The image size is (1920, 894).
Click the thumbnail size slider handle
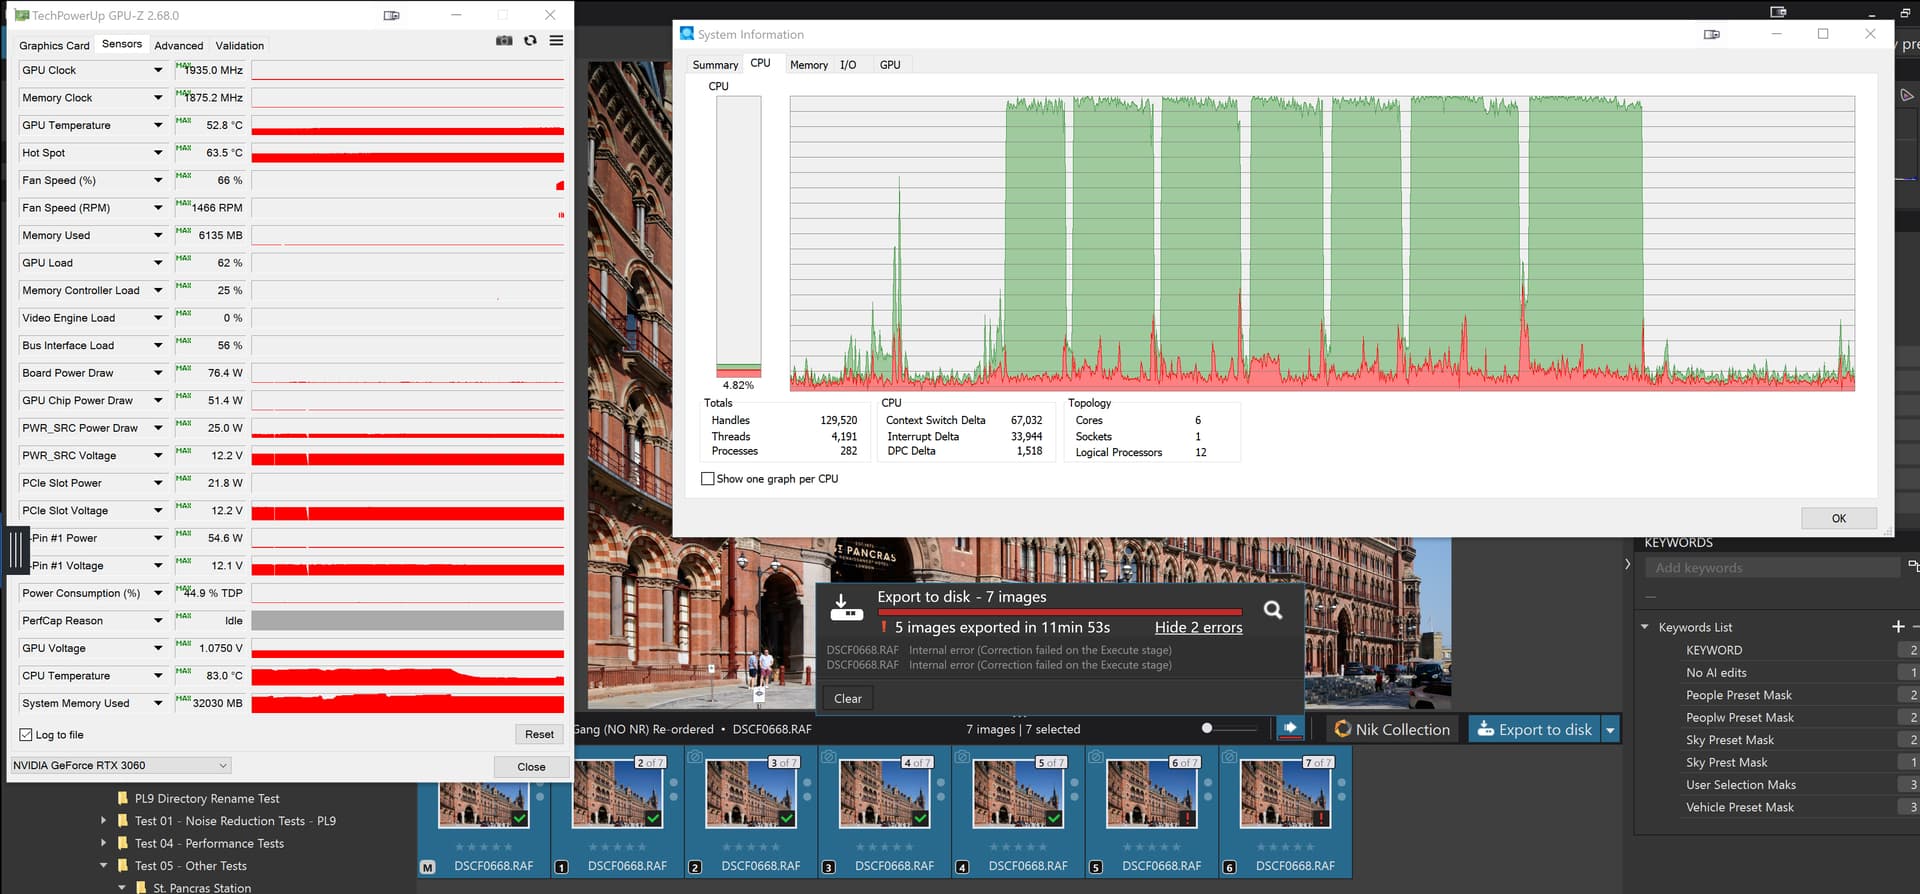click(x=1207, y=728)
